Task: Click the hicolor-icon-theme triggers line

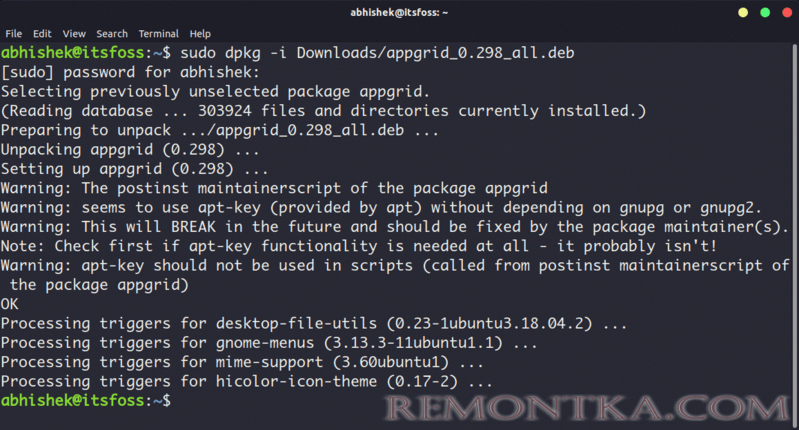Action: click(246, 382)
